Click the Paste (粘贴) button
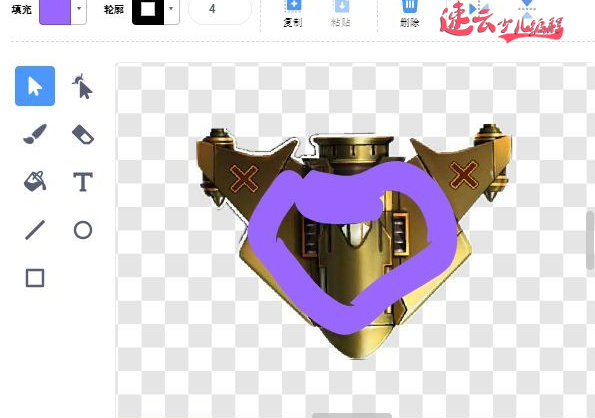Viewport: 595px width, 418px height. tap(340, 13)
